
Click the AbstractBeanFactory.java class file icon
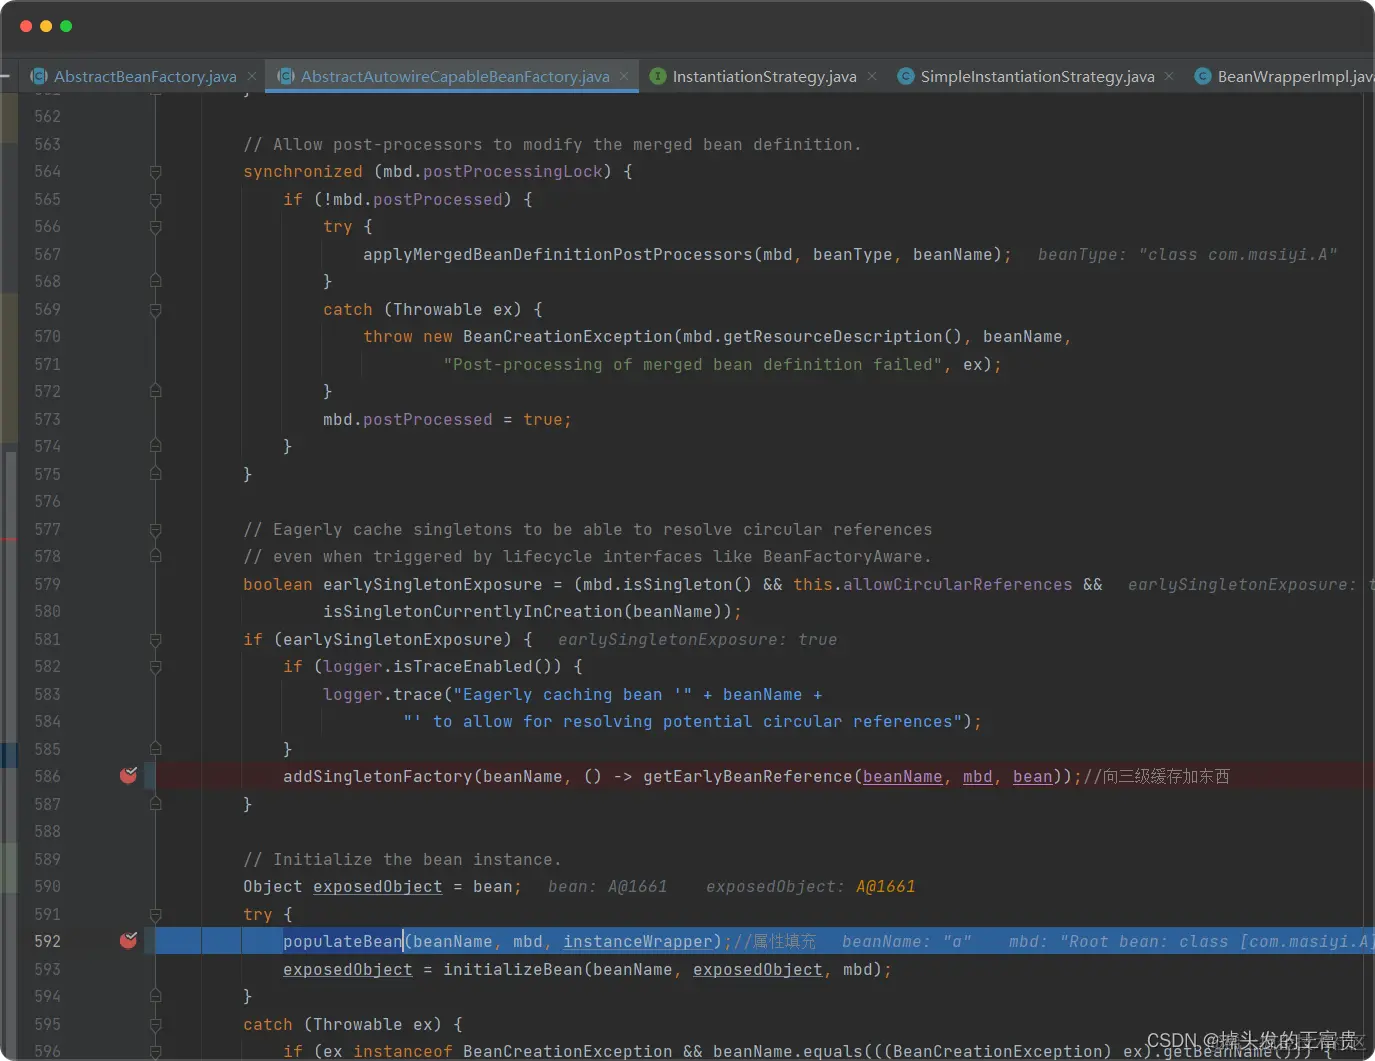coord(39,76)
